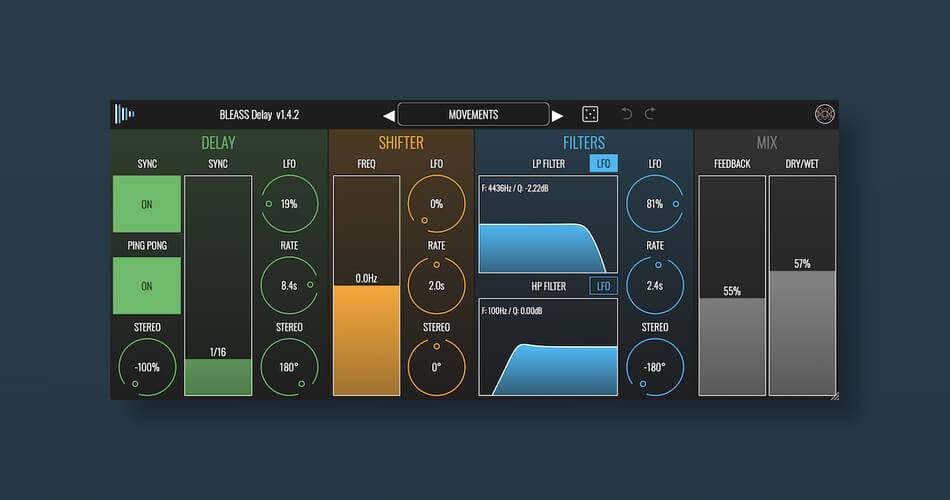Click the filters RATE 2.4s knob

pos(655,285)
